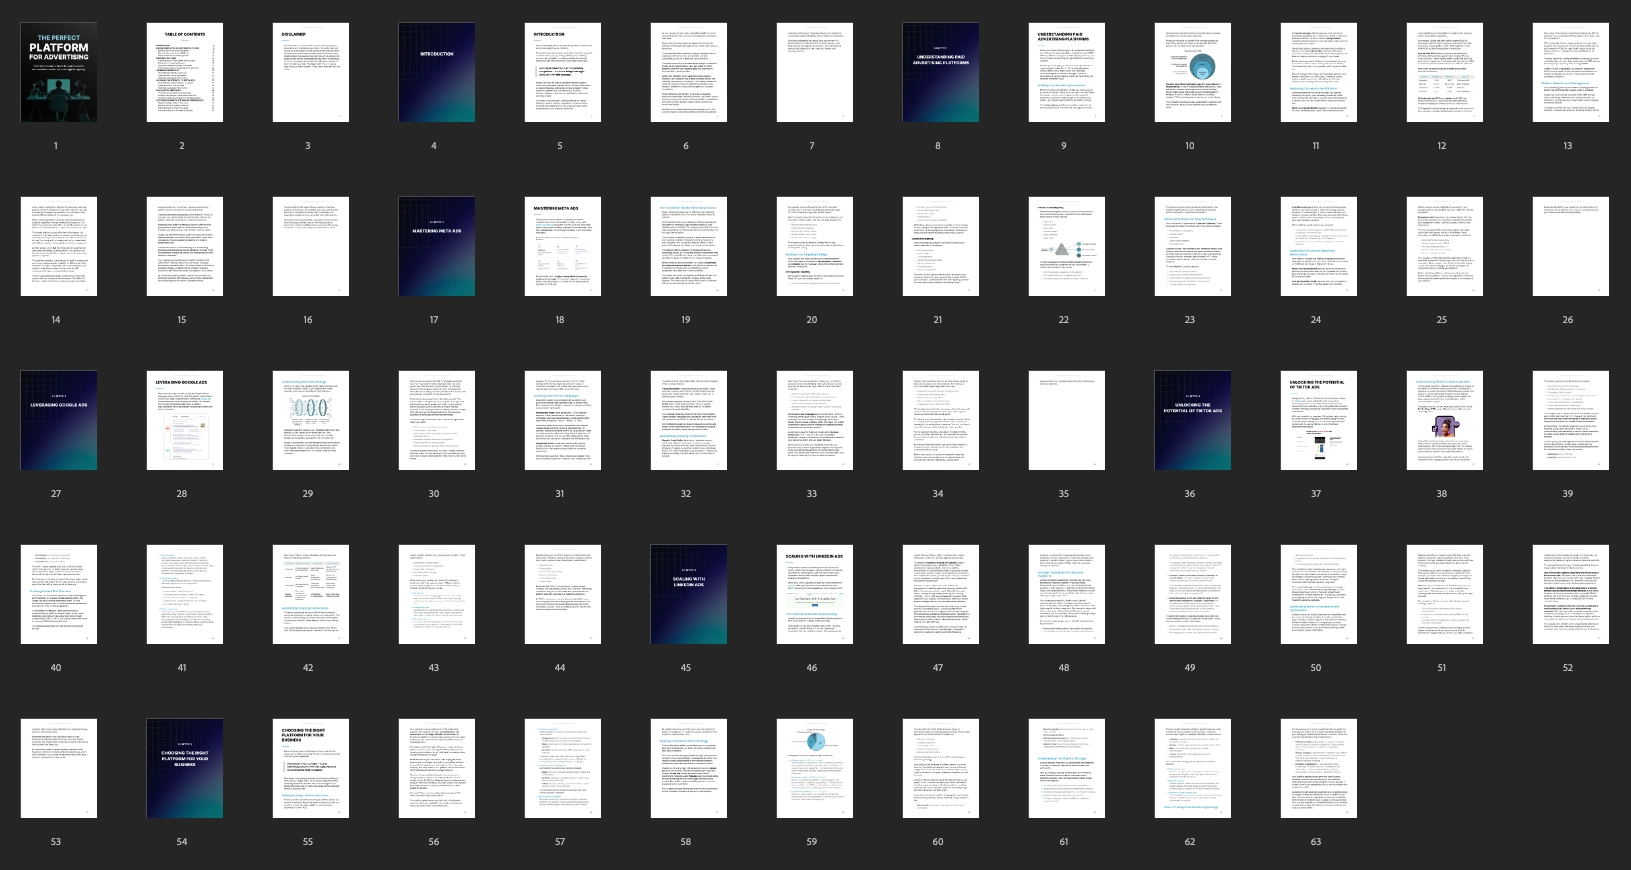This screenshot has width=1631, height=870.
Task: Click the page number label 42
Action: point(308,668)
